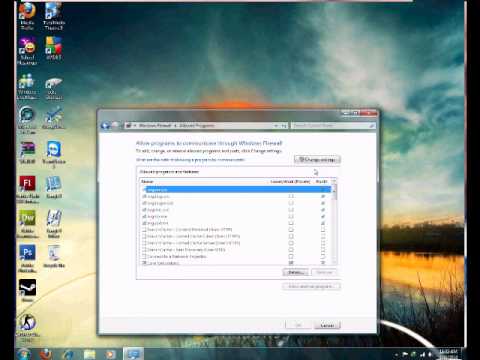This screenshot has height=360, width=480.
Task: Toggle Public checkbox for Core Networking
Action: pos(323,263)
